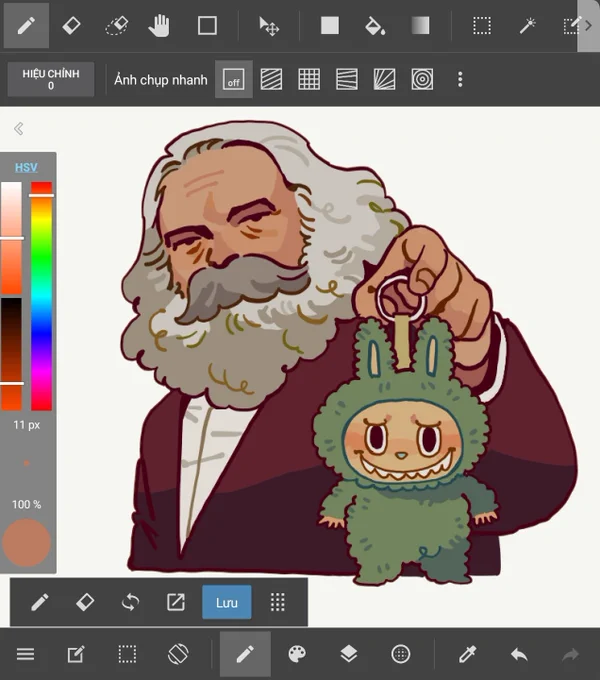Select the Hand move tool
The image size is (600, 680).
(159, 25)
